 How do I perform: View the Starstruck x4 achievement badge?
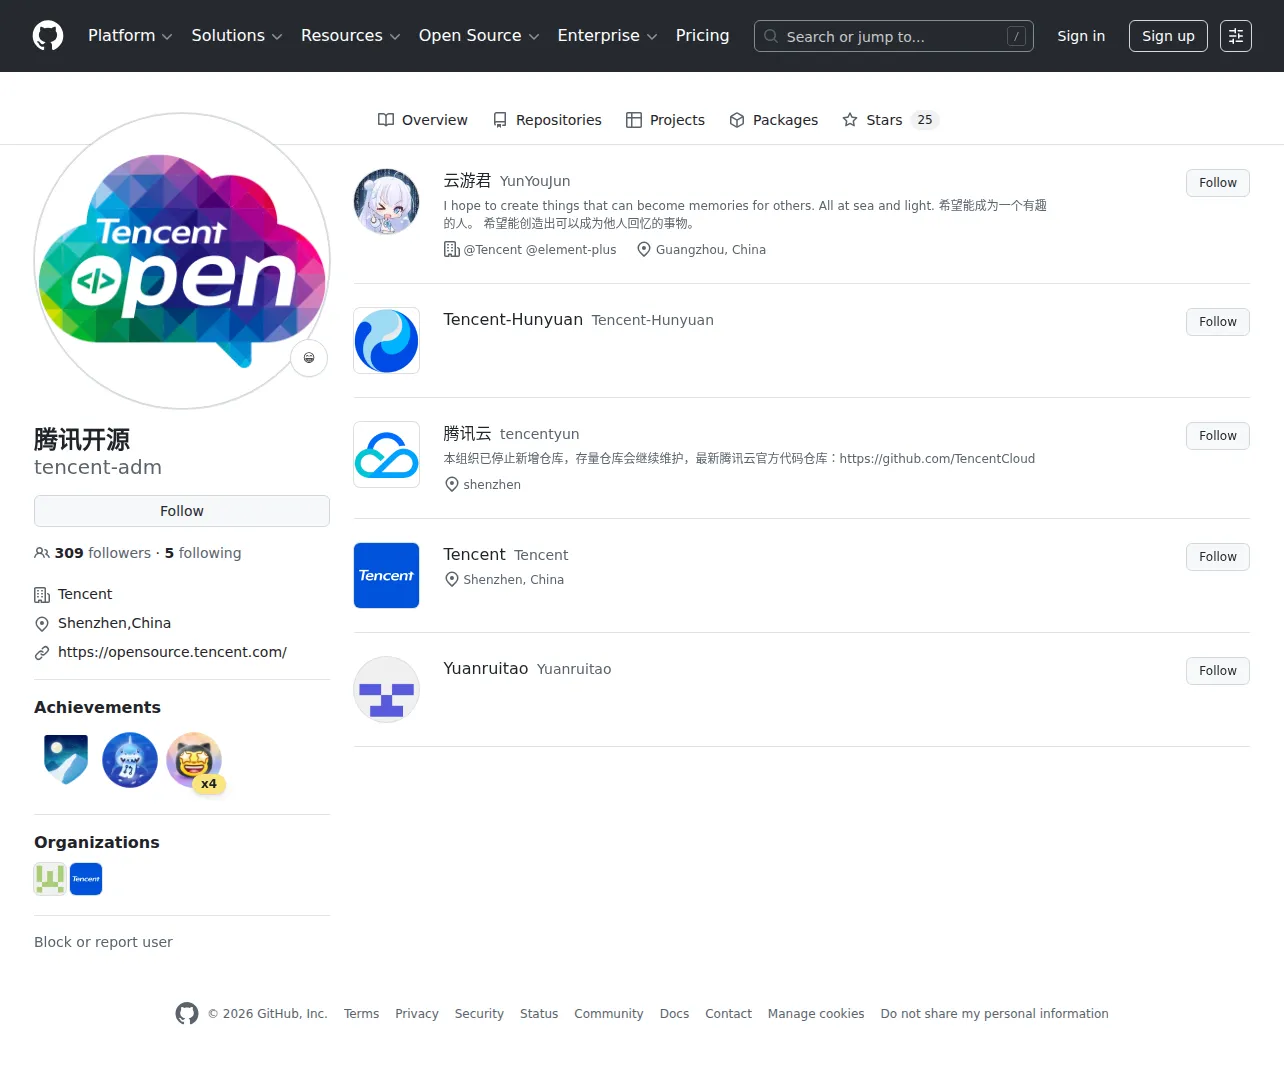click(195, 762)
